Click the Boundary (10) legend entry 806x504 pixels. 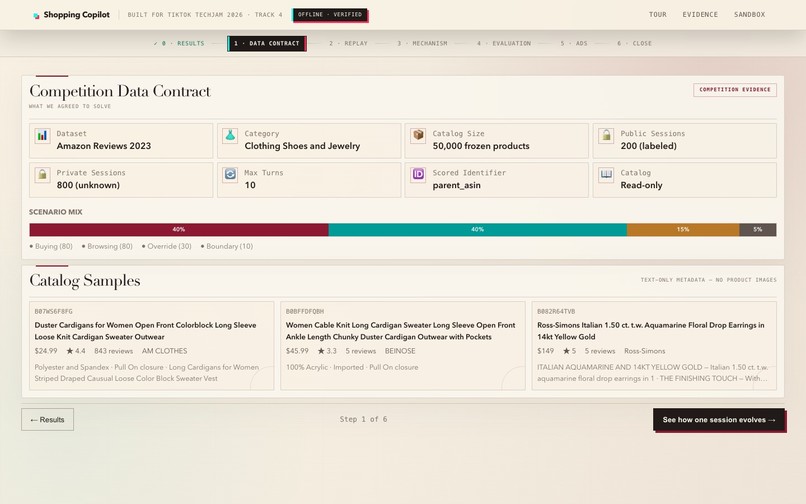coord(227,246)
